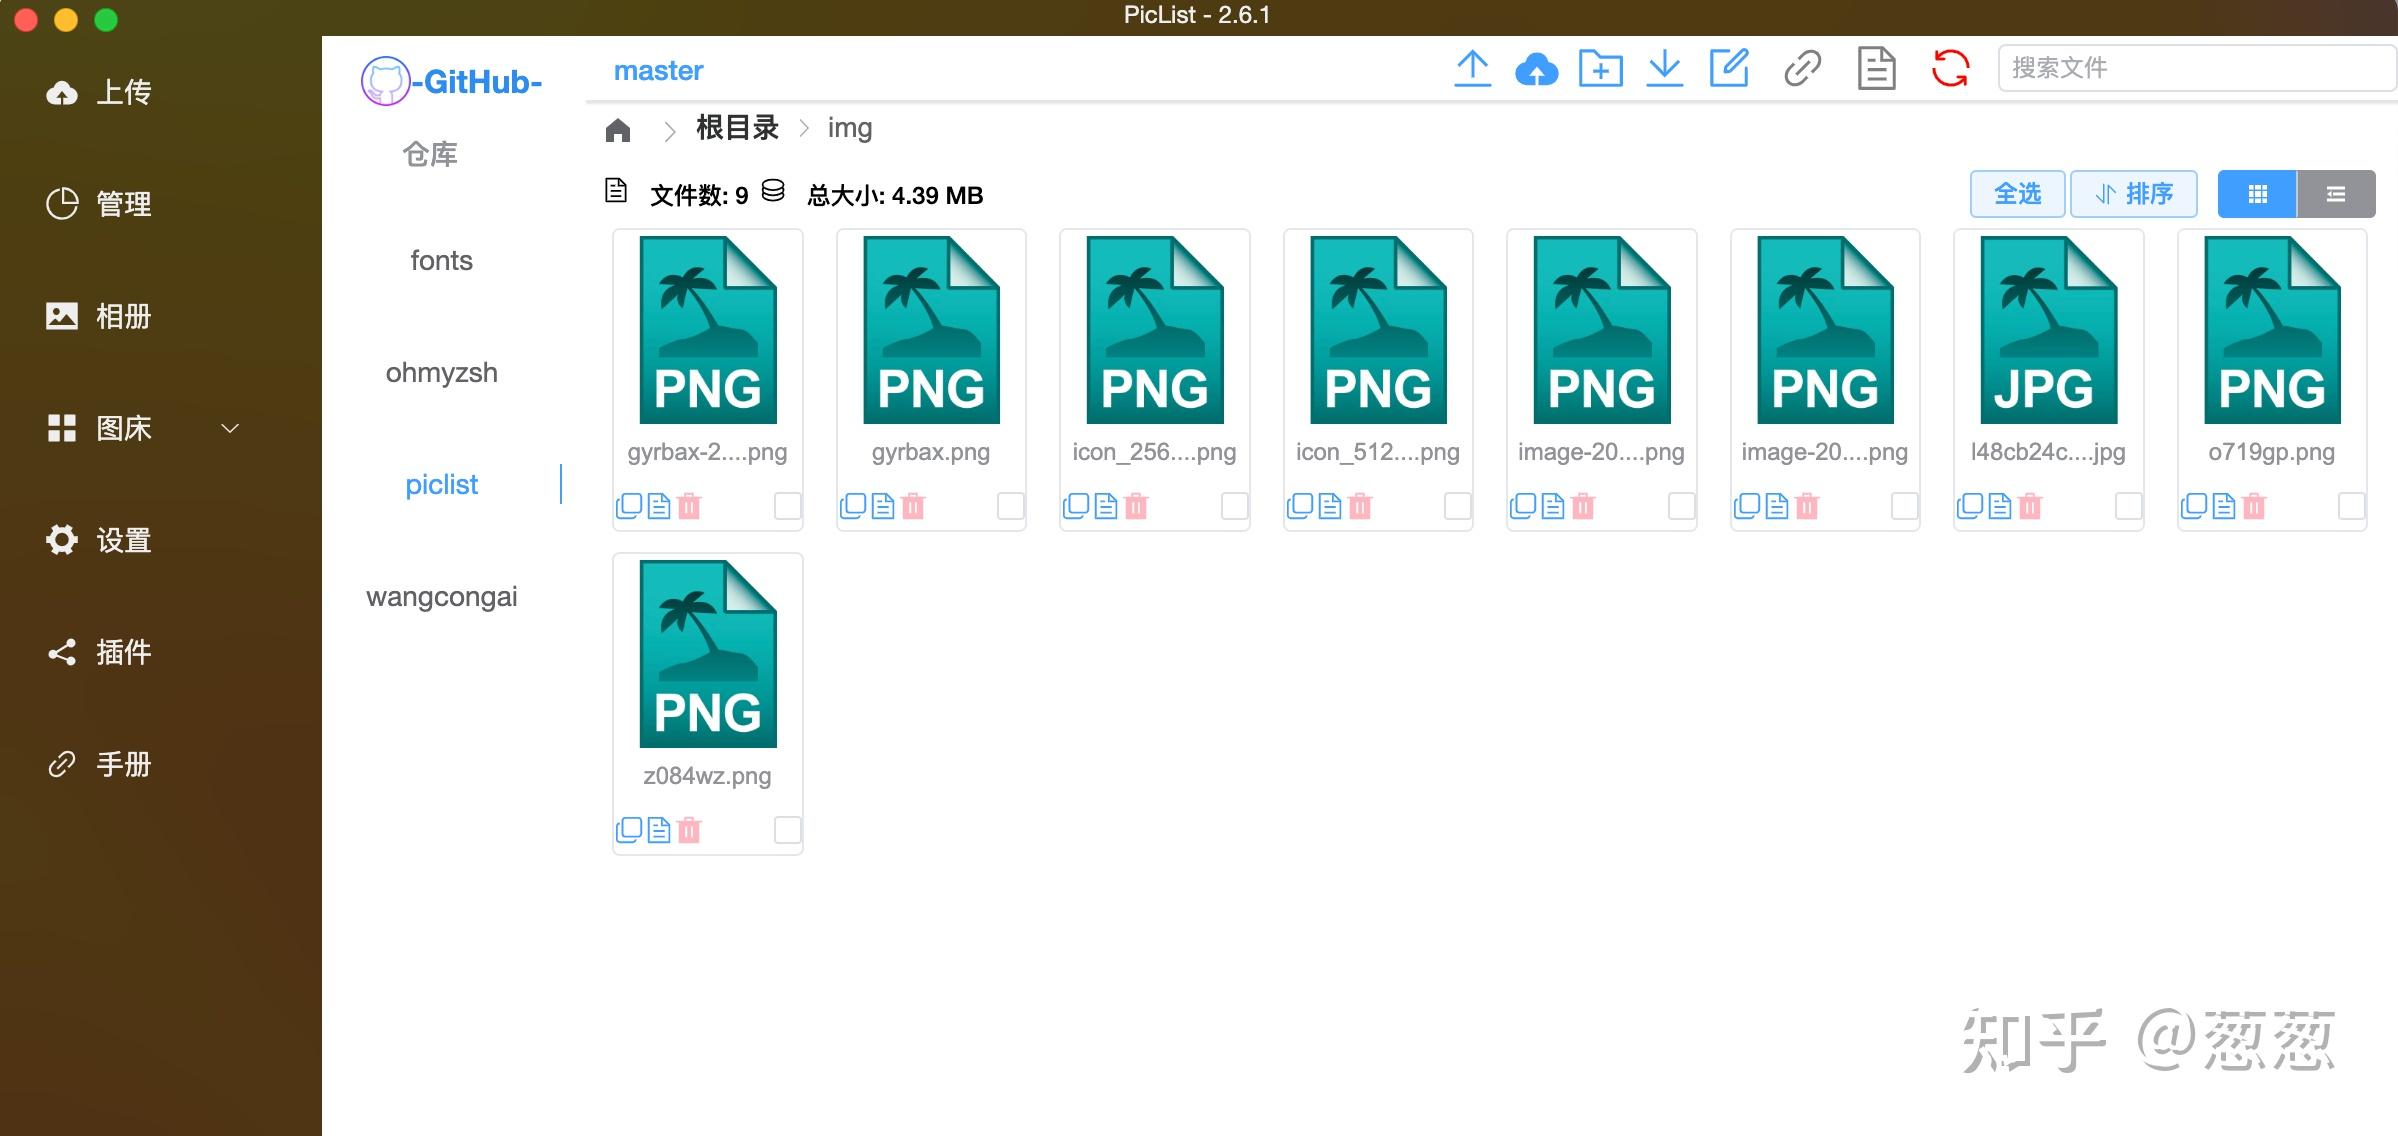Open the 排序 sort dropdown
The image size is (2398, 1136).
click(2134, 193)
